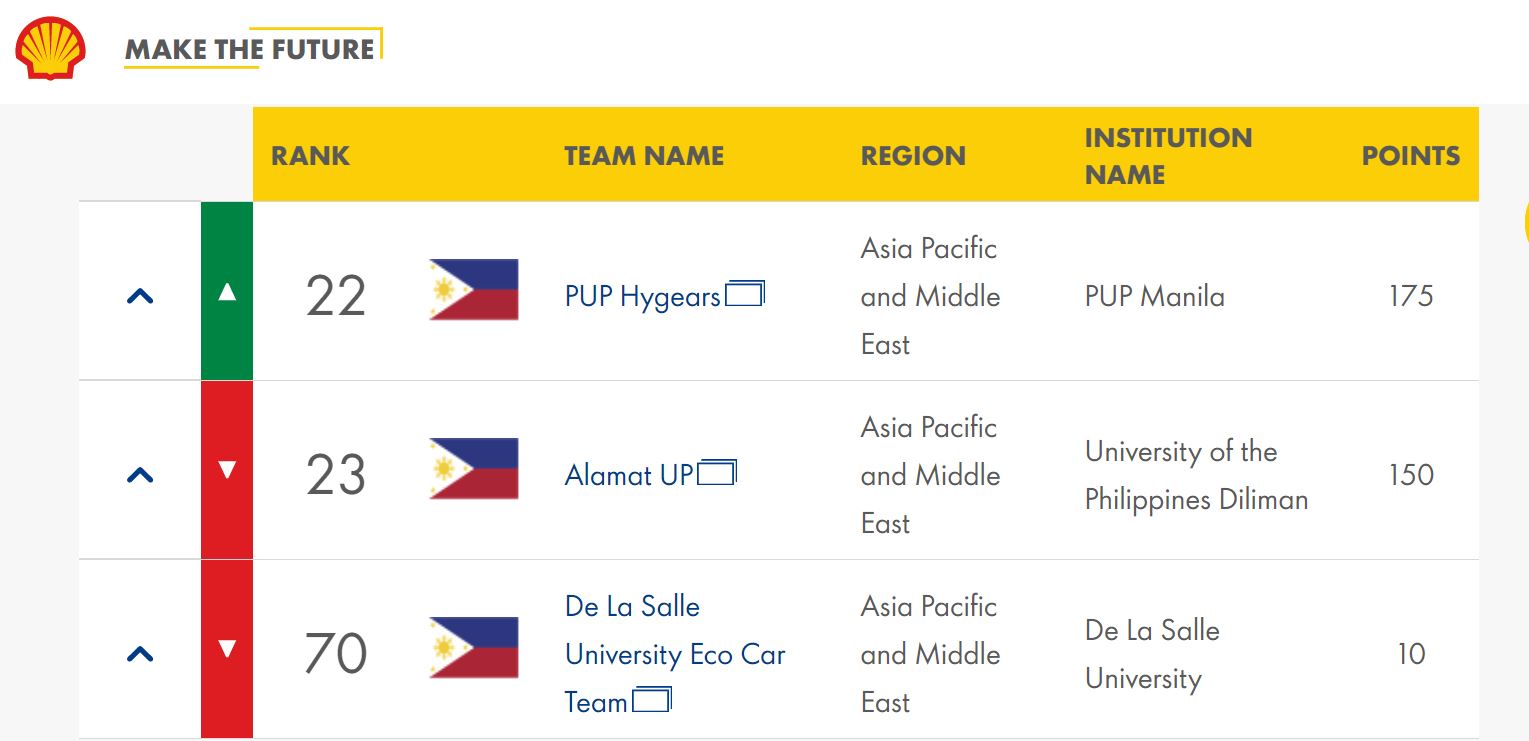Collapse the rank 70 row chevron
This screenshot has width=1529, height=741.
point(140,654)
